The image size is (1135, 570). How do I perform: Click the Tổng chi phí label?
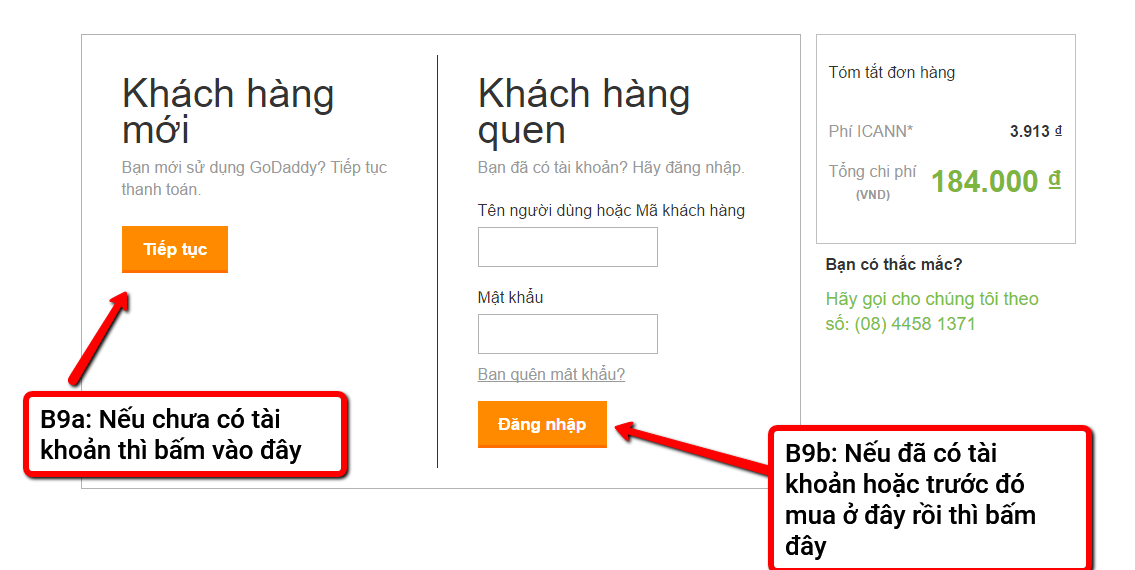872,172
